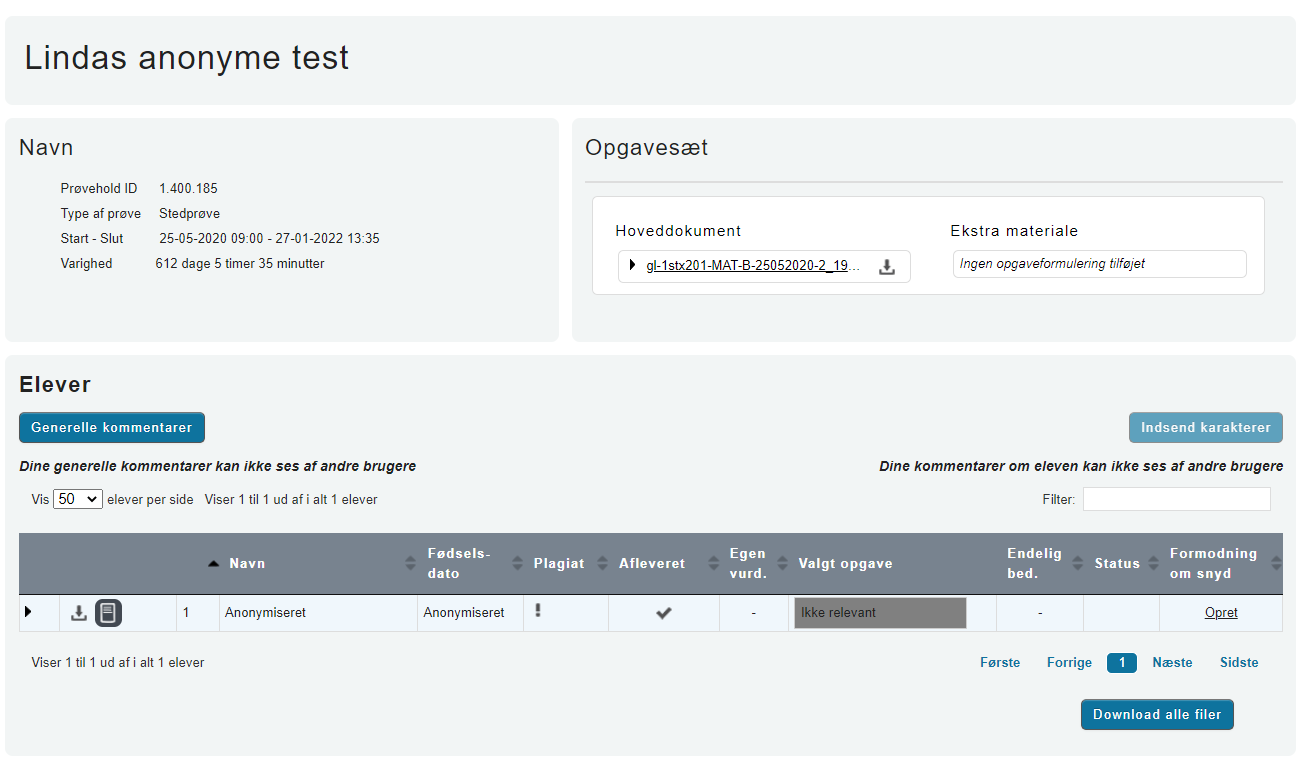
Task: Focus the Filter input field
Action: (x=1176, y=499)
